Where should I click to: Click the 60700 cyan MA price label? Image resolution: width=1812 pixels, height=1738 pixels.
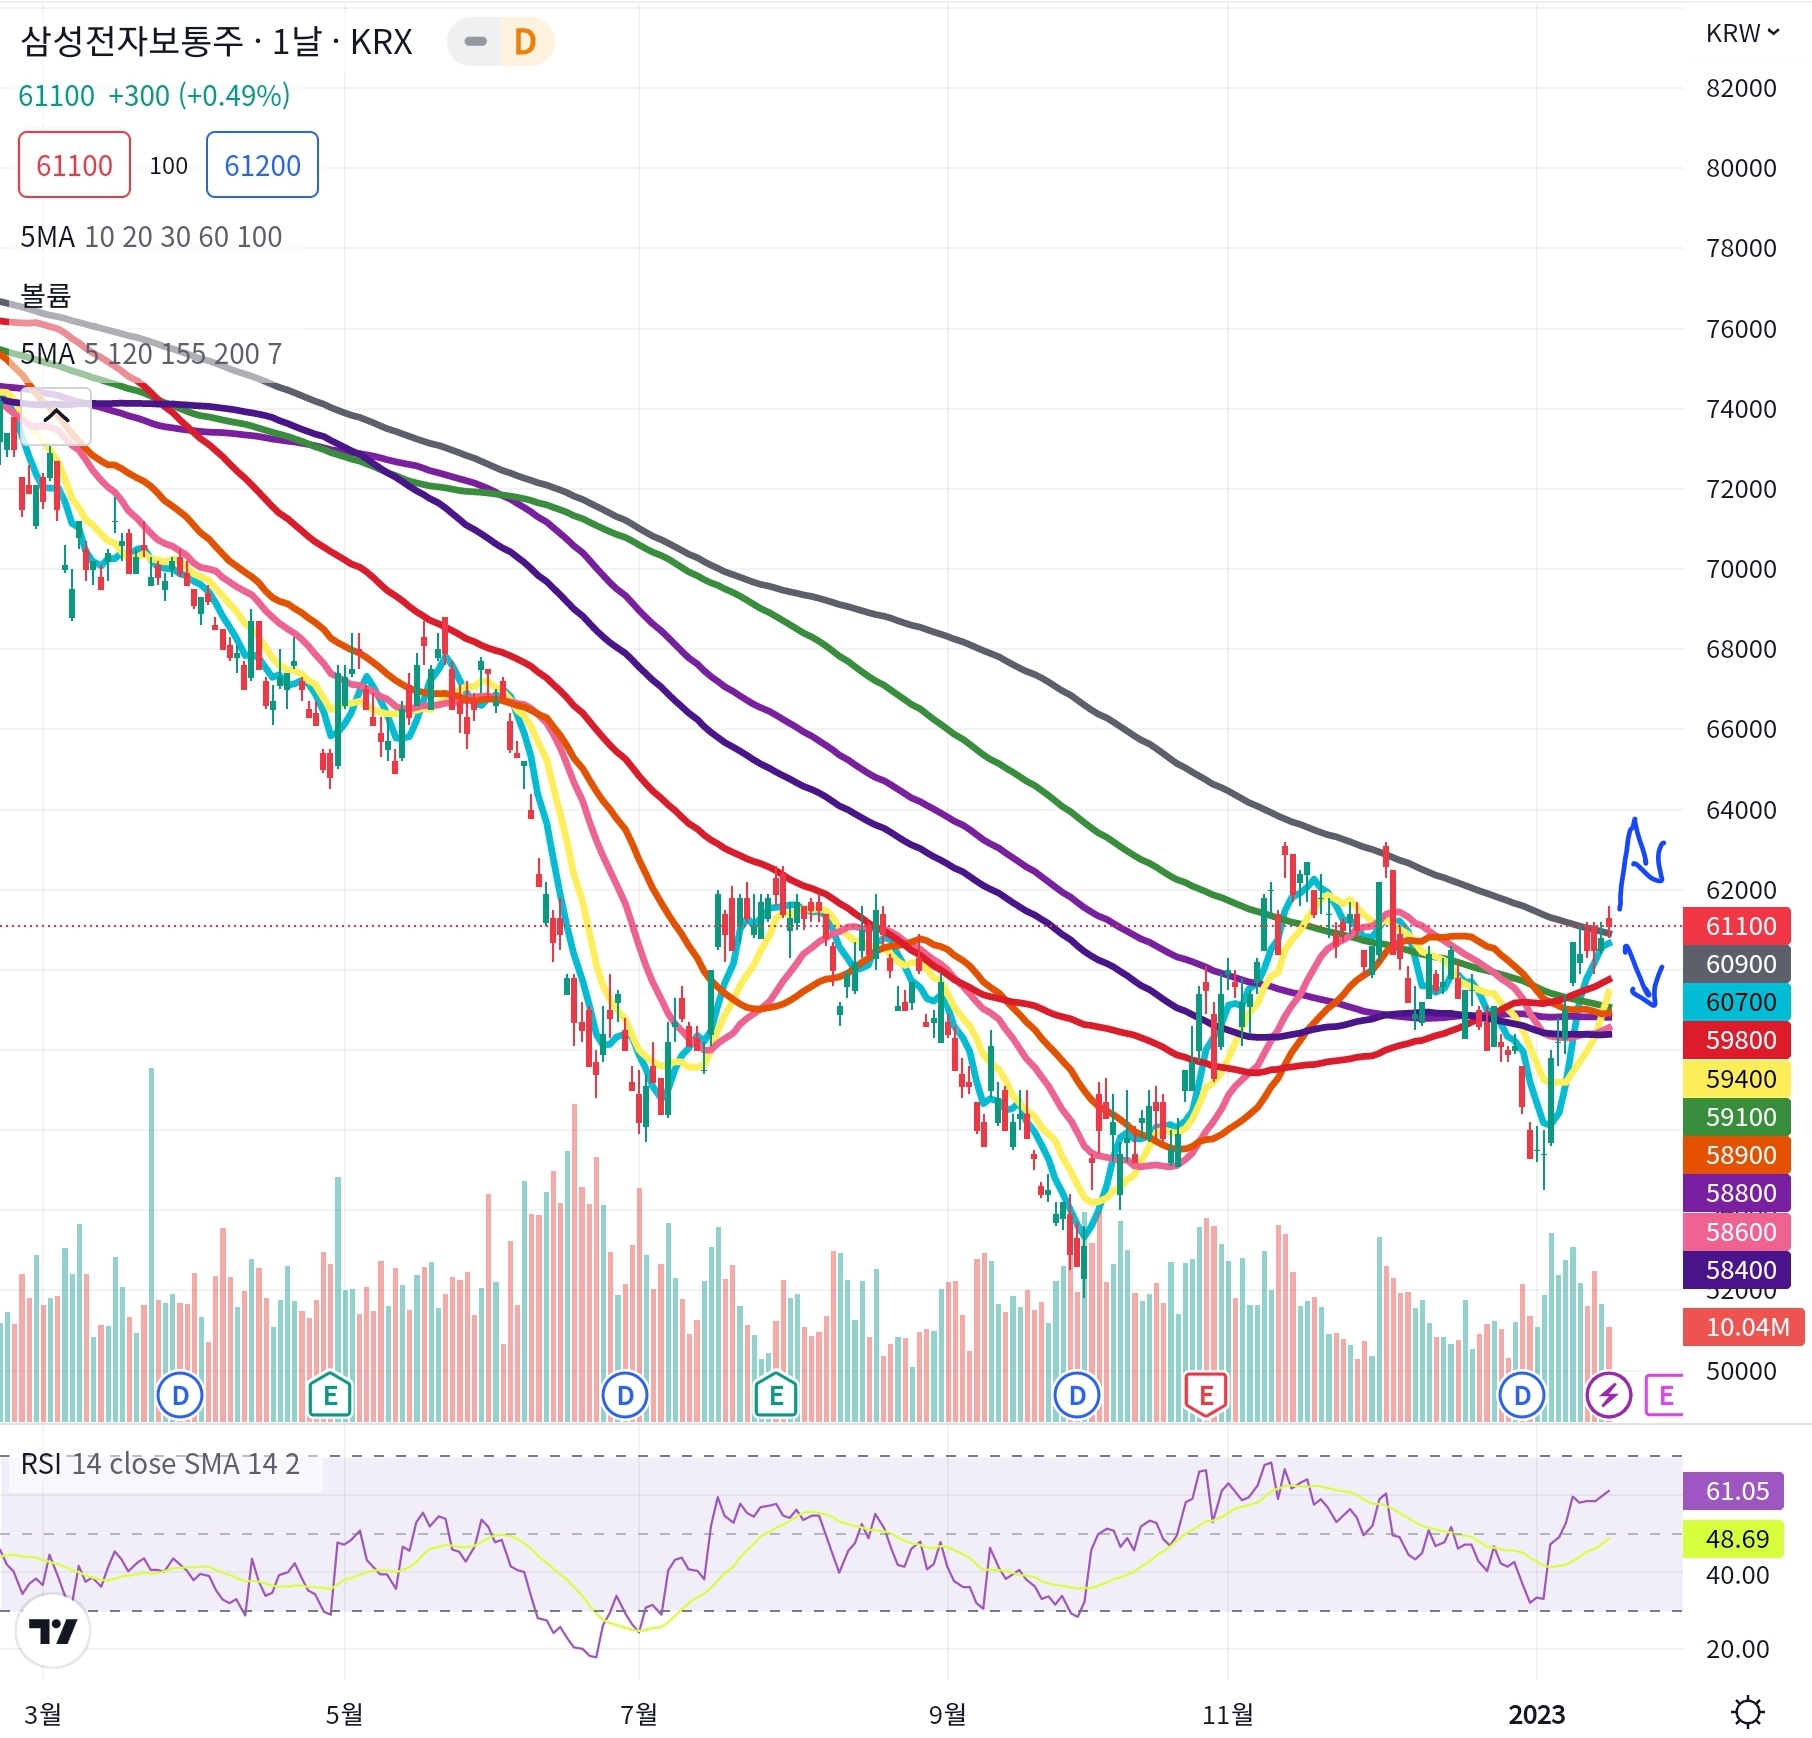[1738, 1002]
